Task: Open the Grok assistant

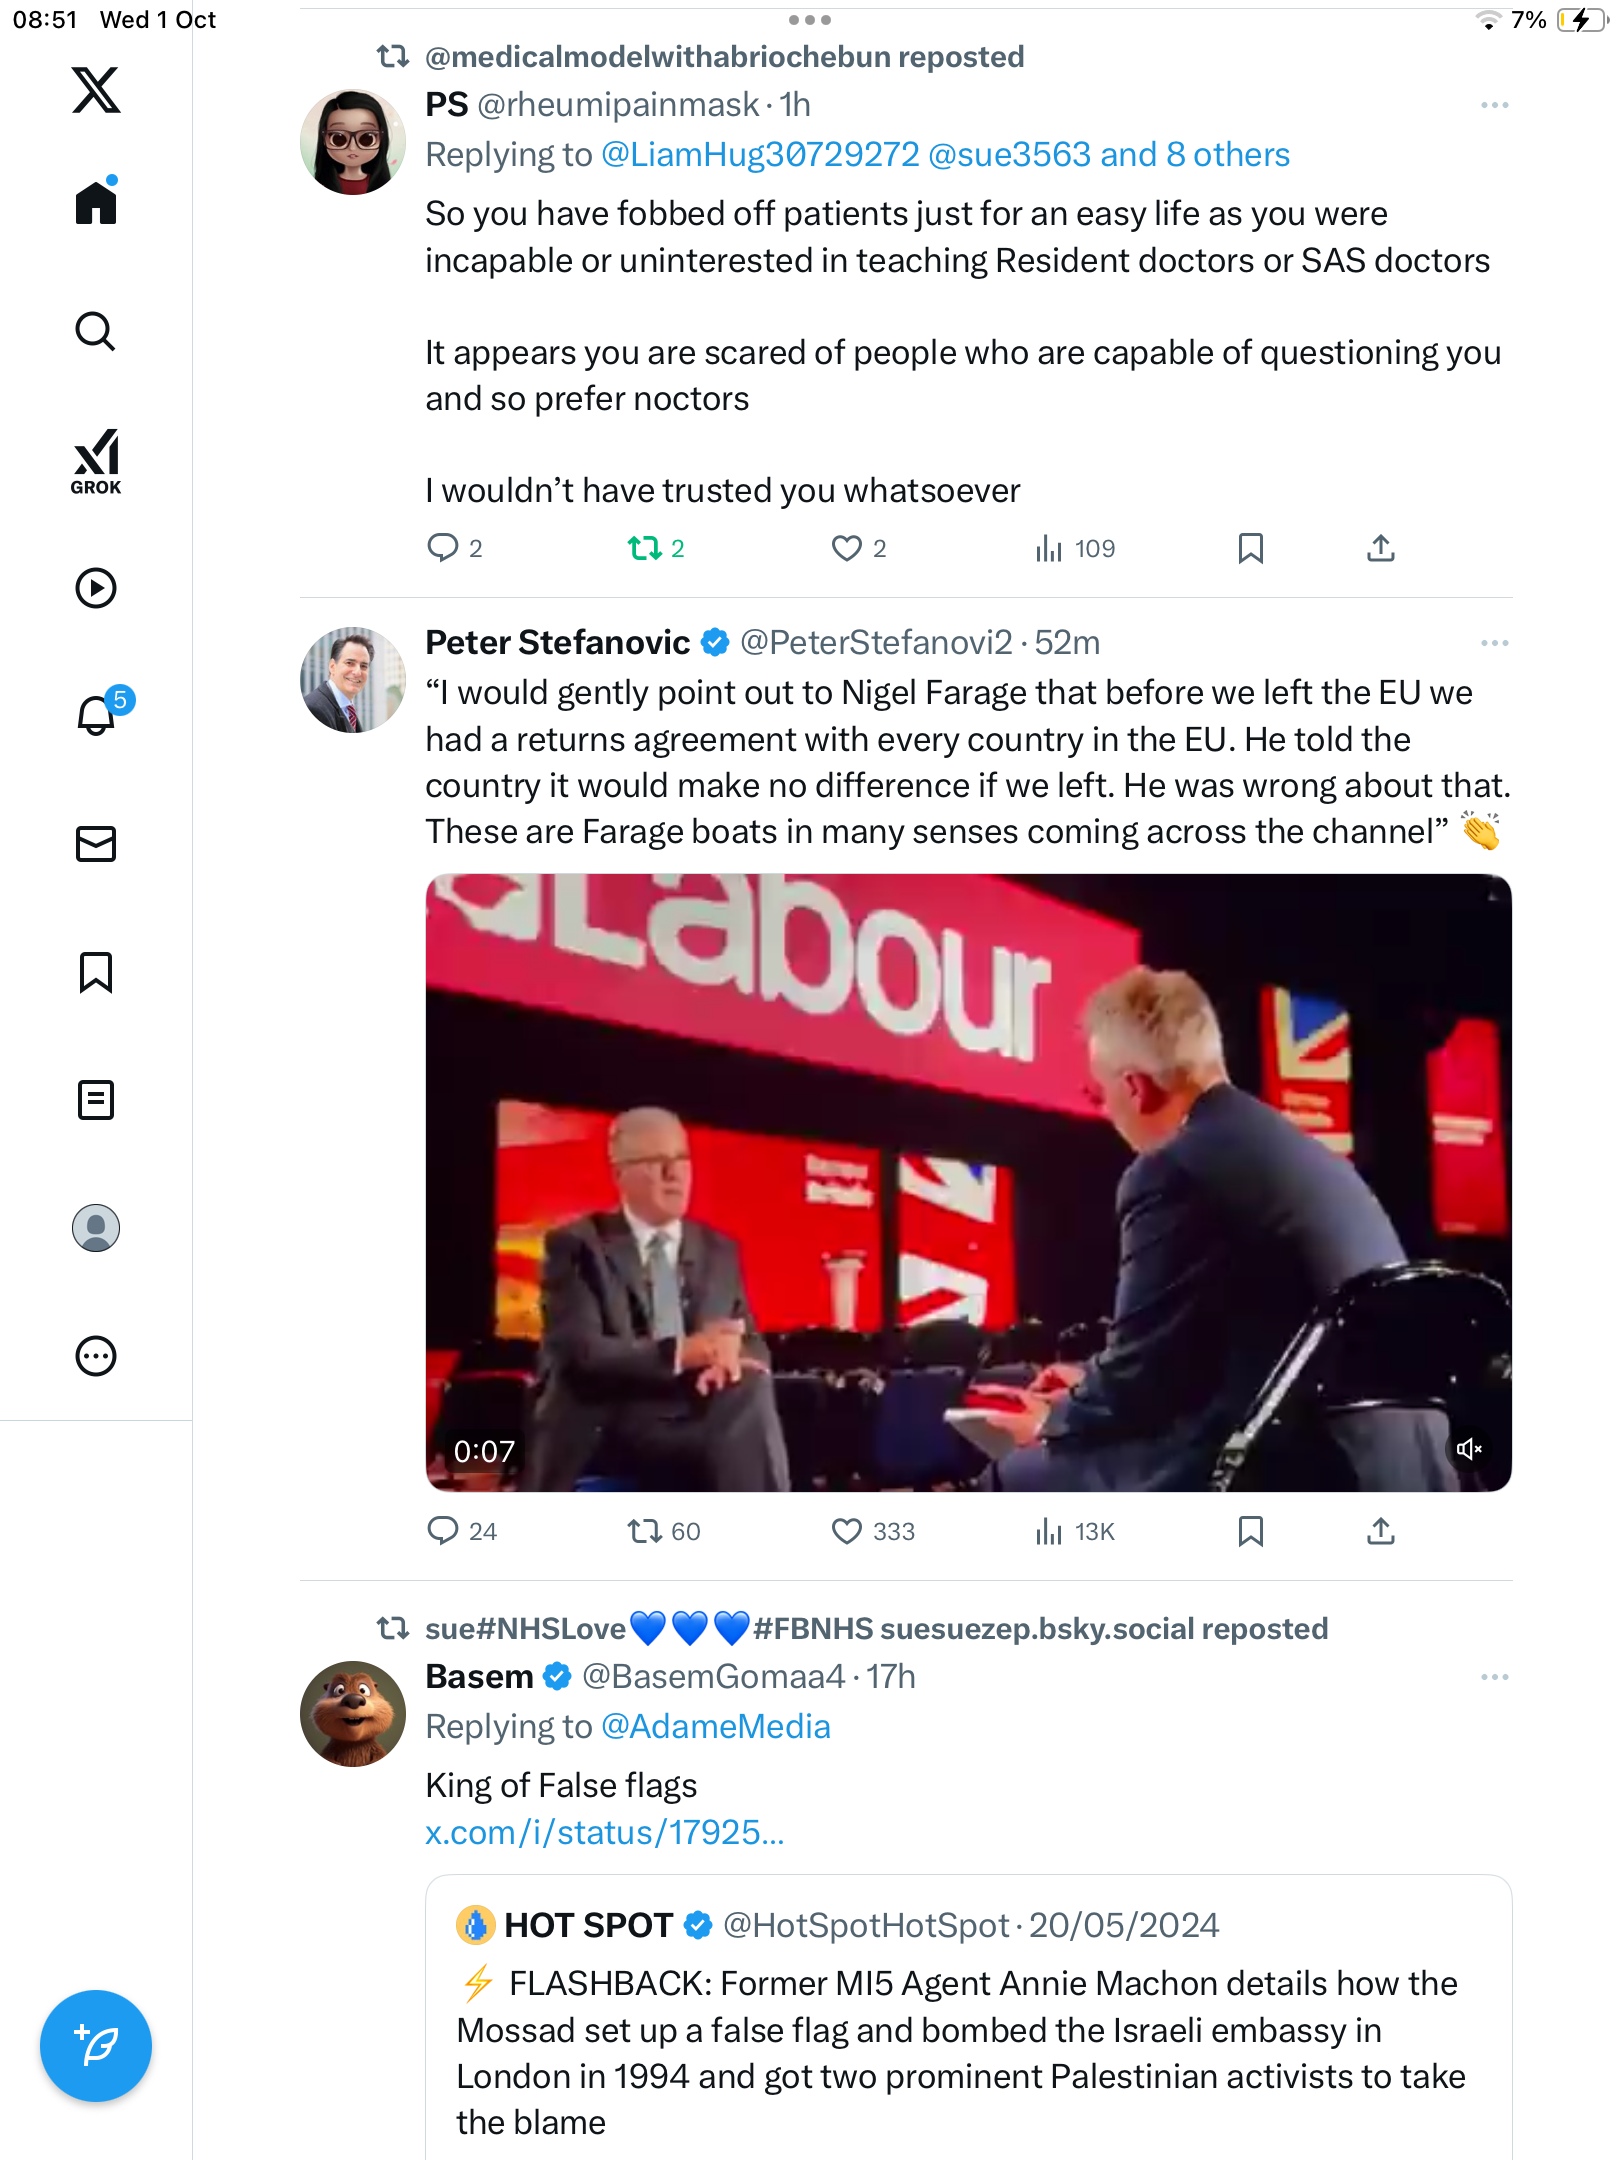Action: (x=96, y=461)
